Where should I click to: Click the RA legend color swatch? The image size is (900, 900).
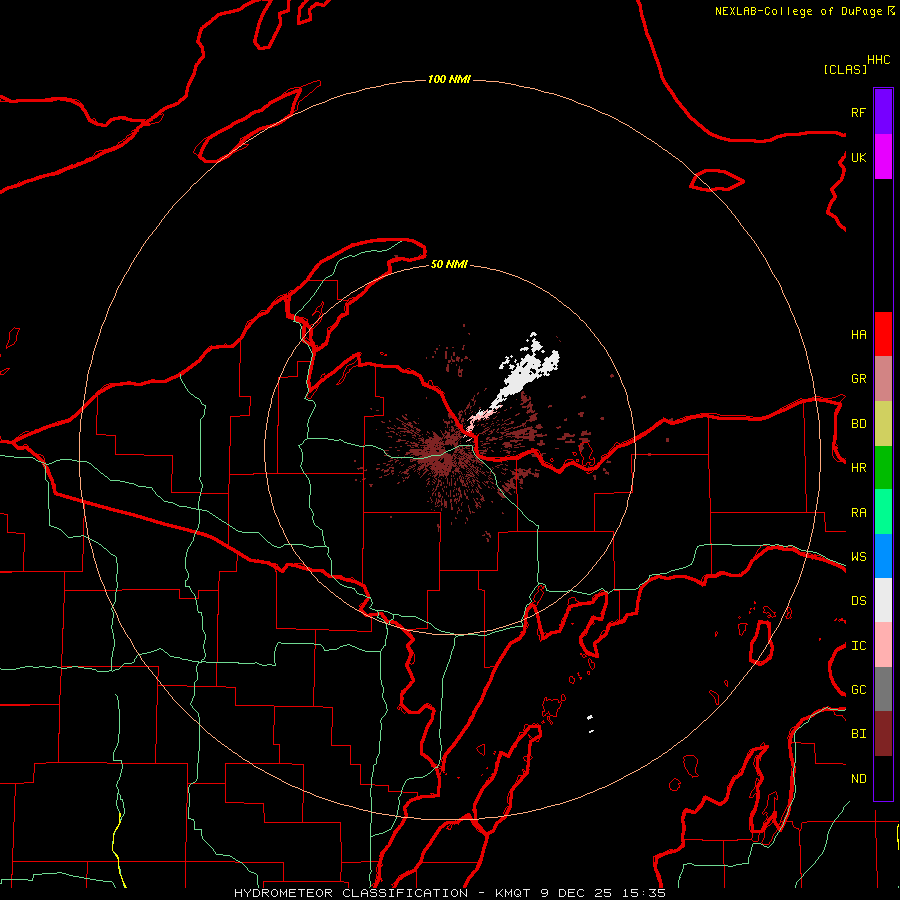pos(883,512)
